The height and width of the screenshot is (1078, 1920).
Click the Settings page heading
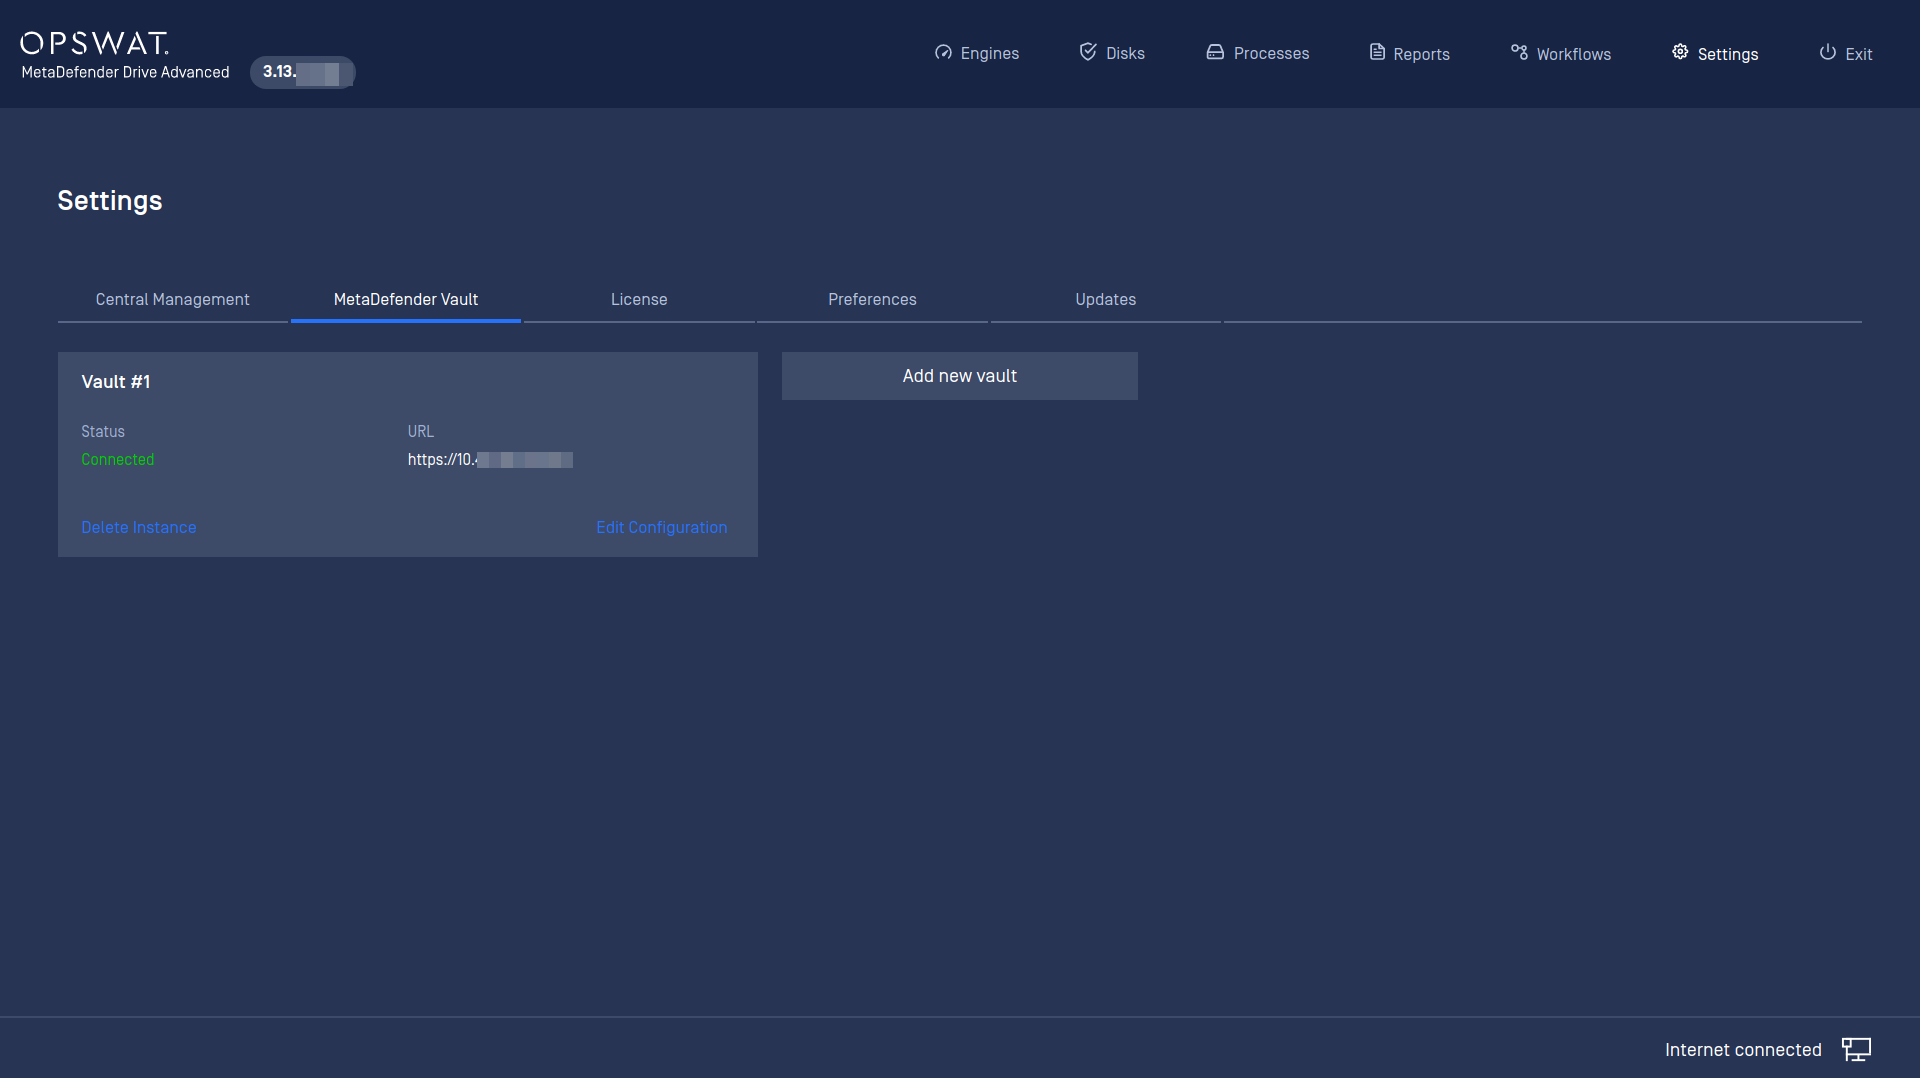[110, 201]
